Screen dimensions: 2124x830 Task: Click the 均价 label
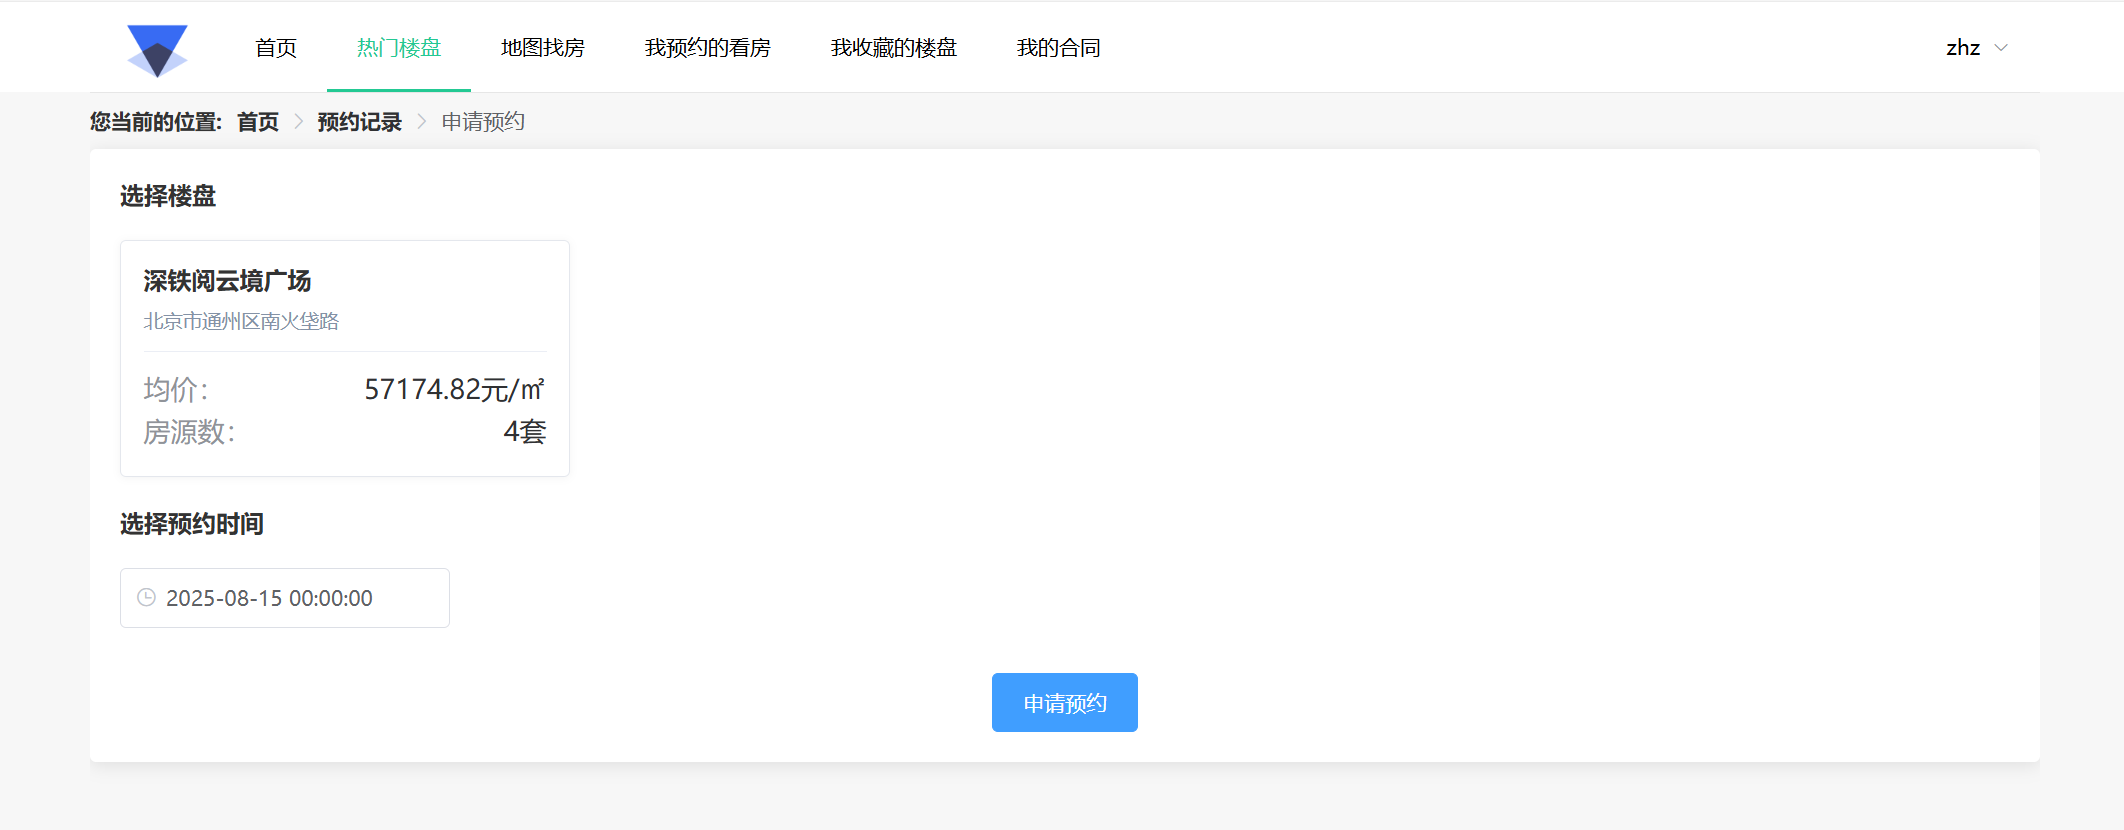pos(176,389)
